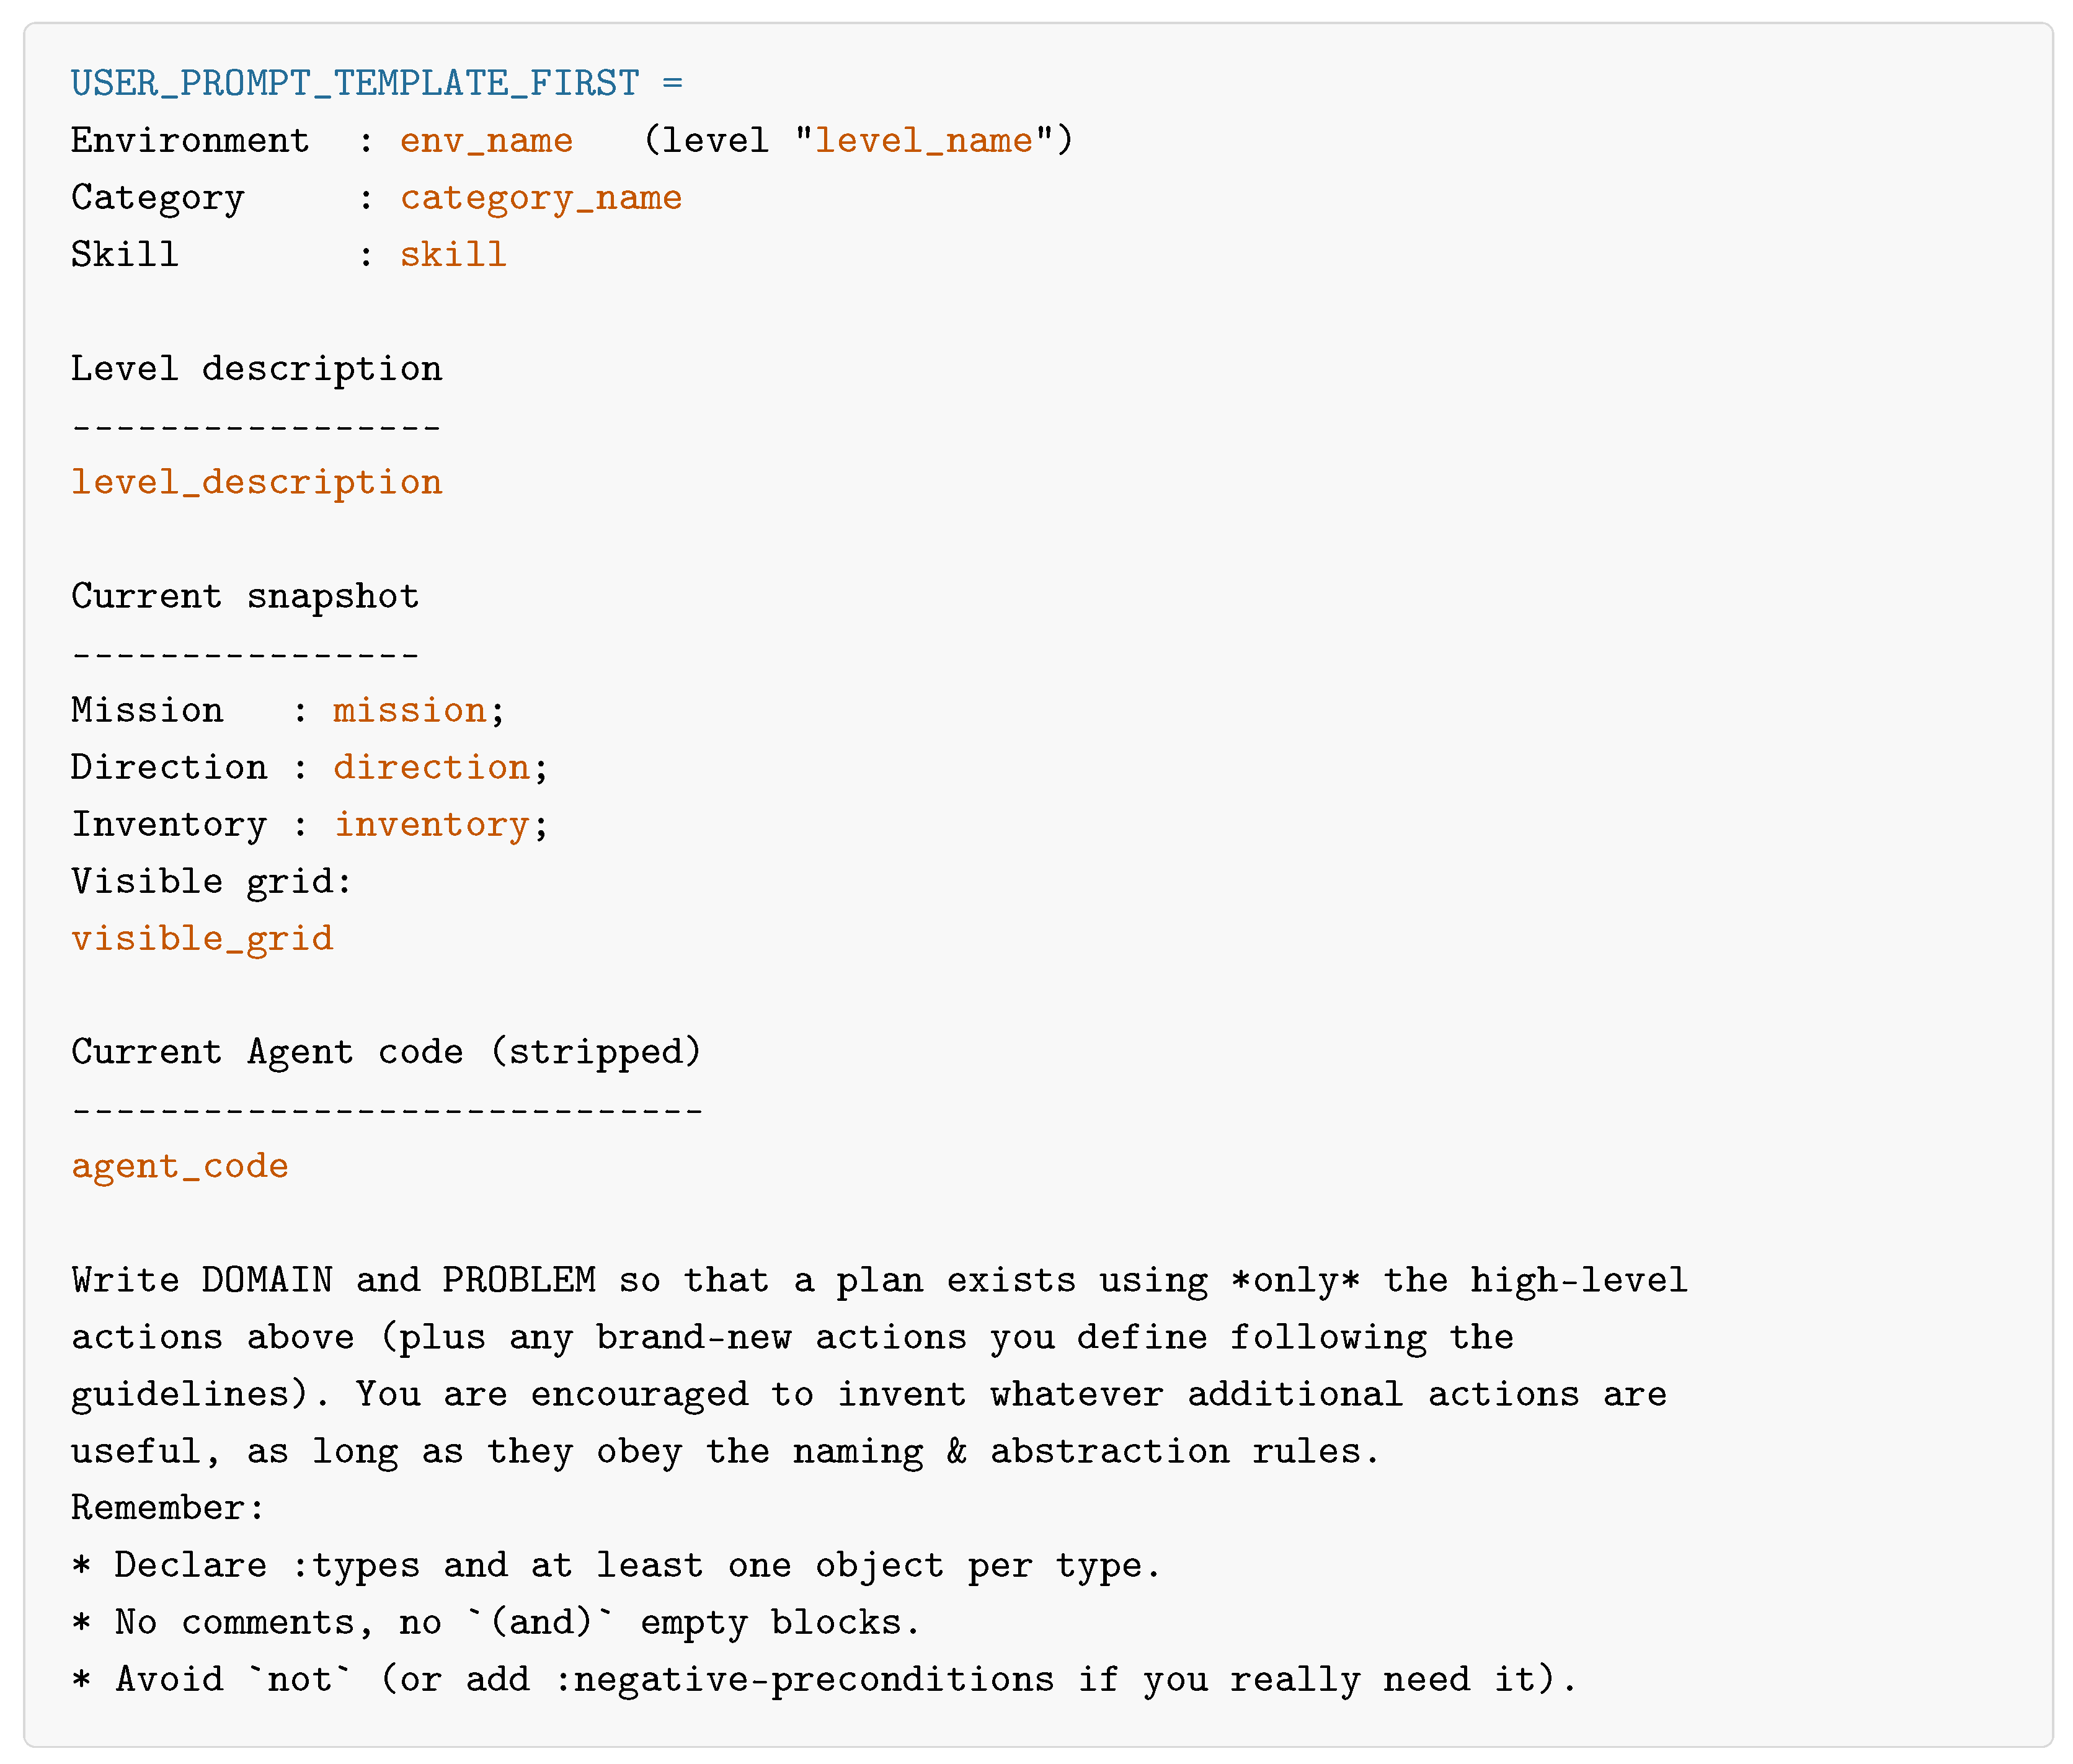Click the Write DOMAIN and PROBLEM sentence
2073x1764 pixels.
tap(879, 1366)
